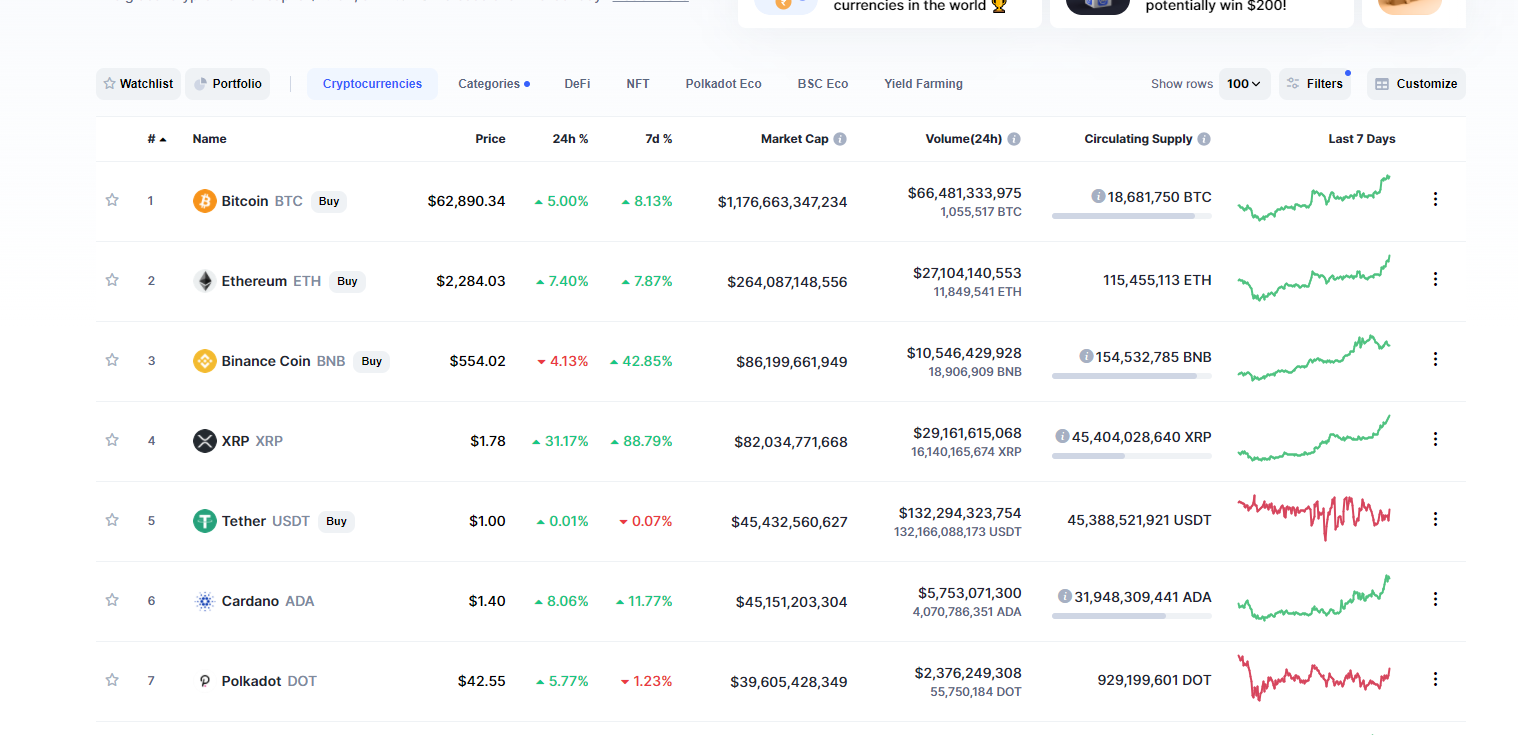Open the Polkadot 7-day sparkline chart
This screenshot has width=1518, height=735.
pyautogui.click(x=1314, y=678)
